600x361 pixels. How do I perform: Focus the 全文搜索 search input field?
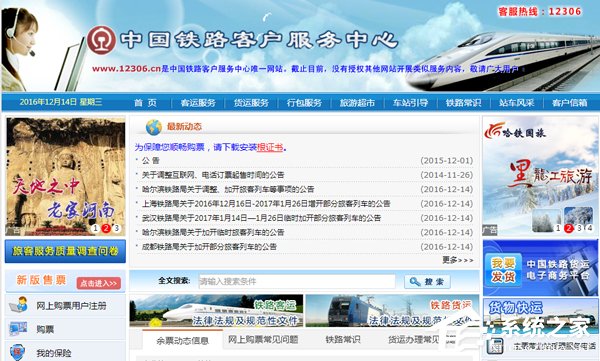tap(297, 282)
